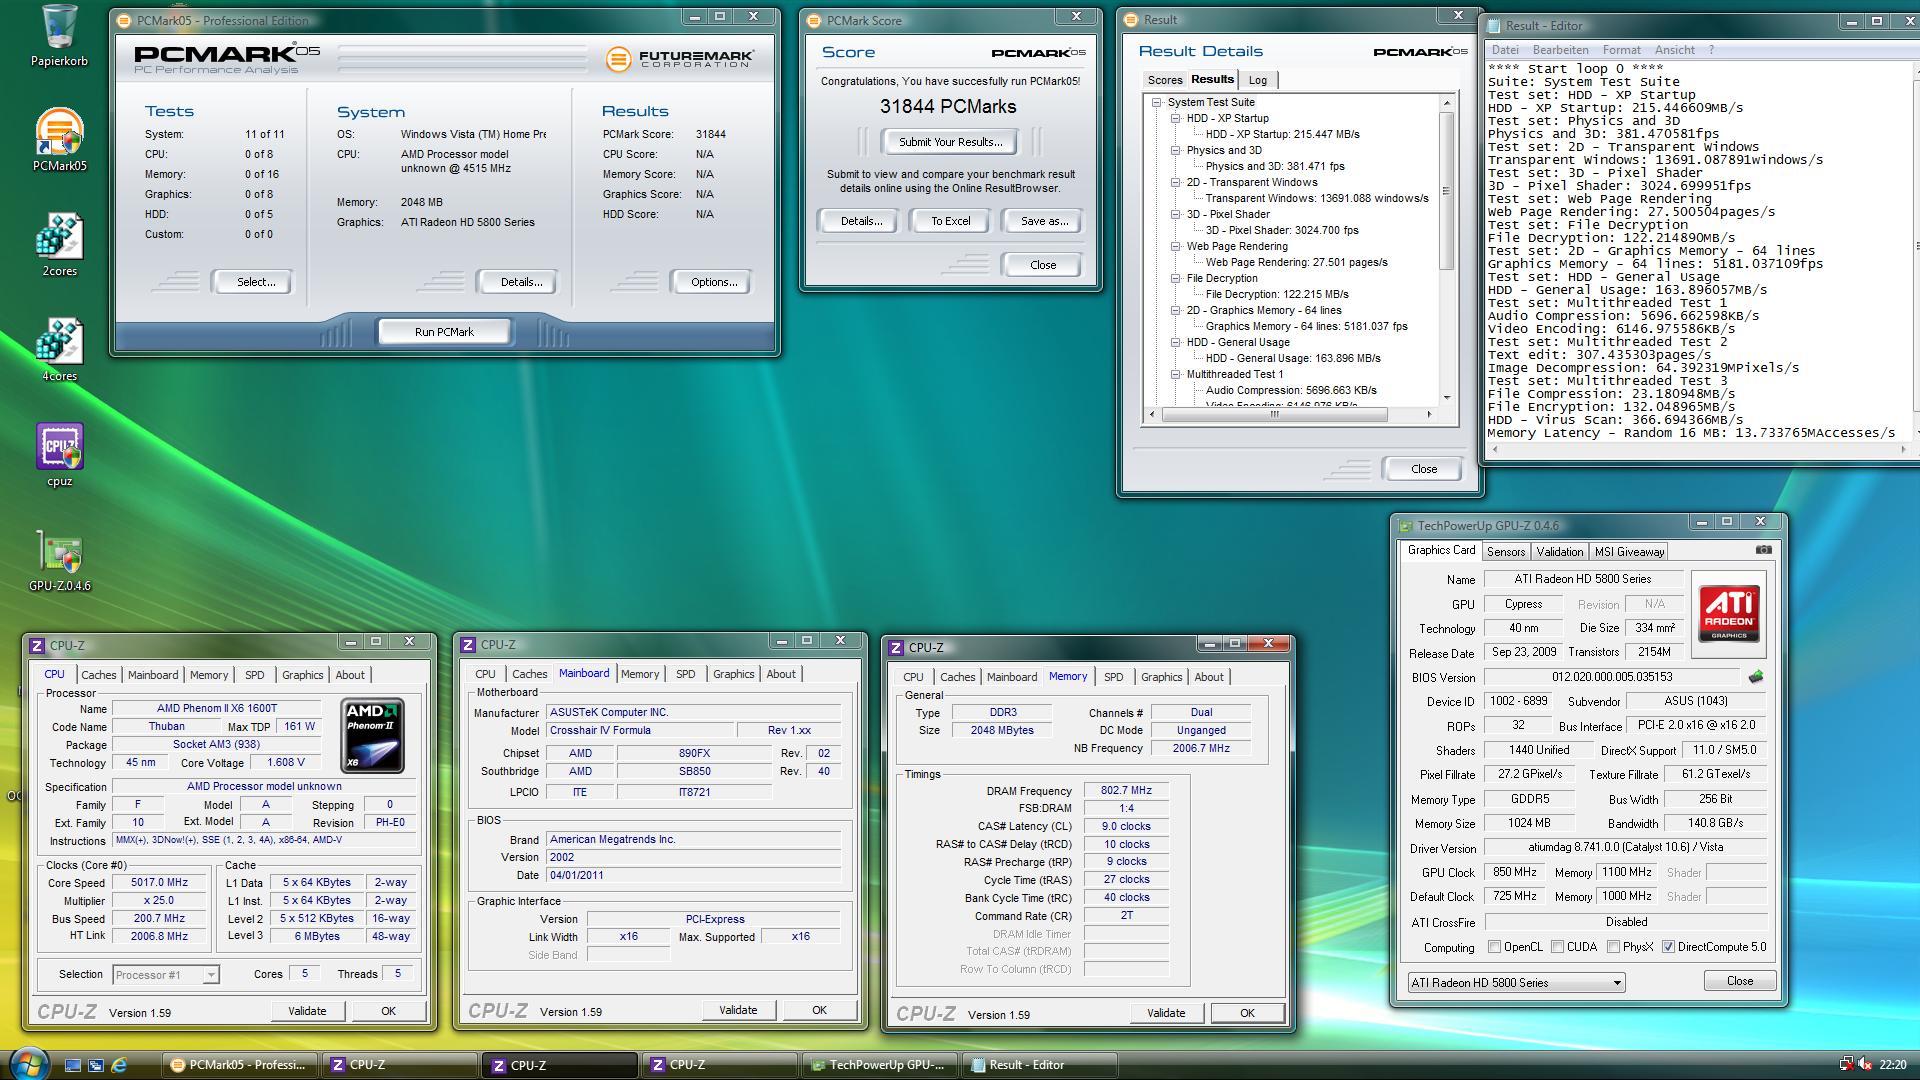This screenshot has height=1080, width=1920.
Task: Click the Show Desktop quick launch icon
Action: (x=73, y=1065)
